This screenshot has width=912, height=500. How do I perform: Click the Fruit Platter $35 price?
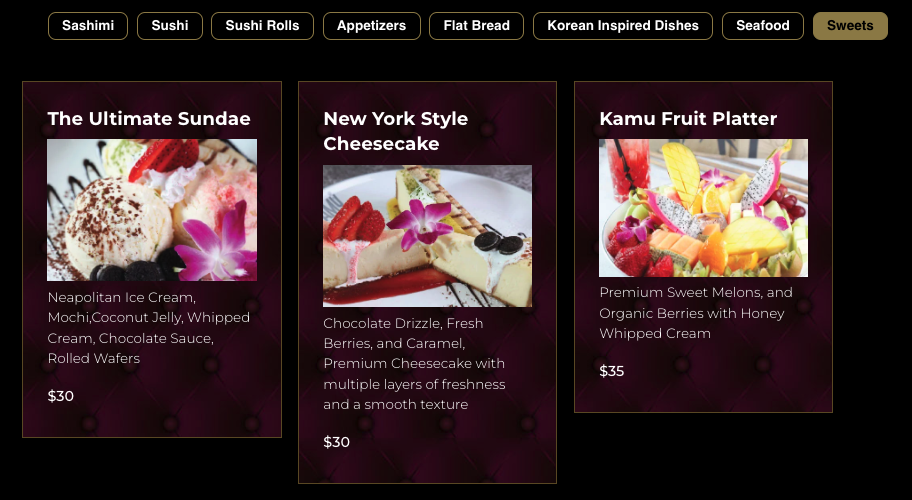(612, 371)
